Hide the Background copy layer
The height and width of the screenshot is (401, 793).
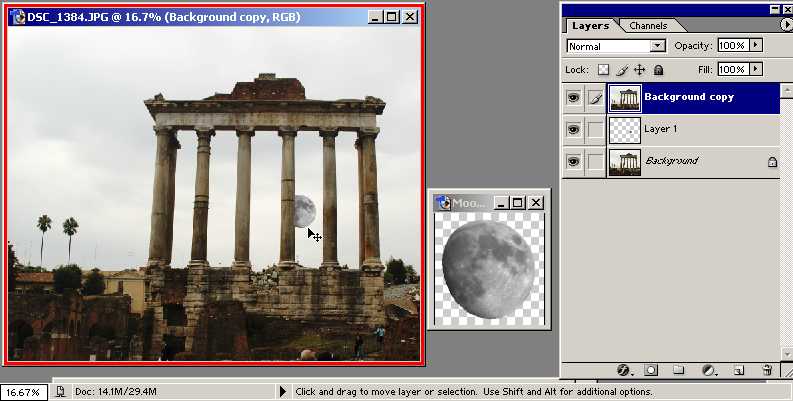coord(573,98)
